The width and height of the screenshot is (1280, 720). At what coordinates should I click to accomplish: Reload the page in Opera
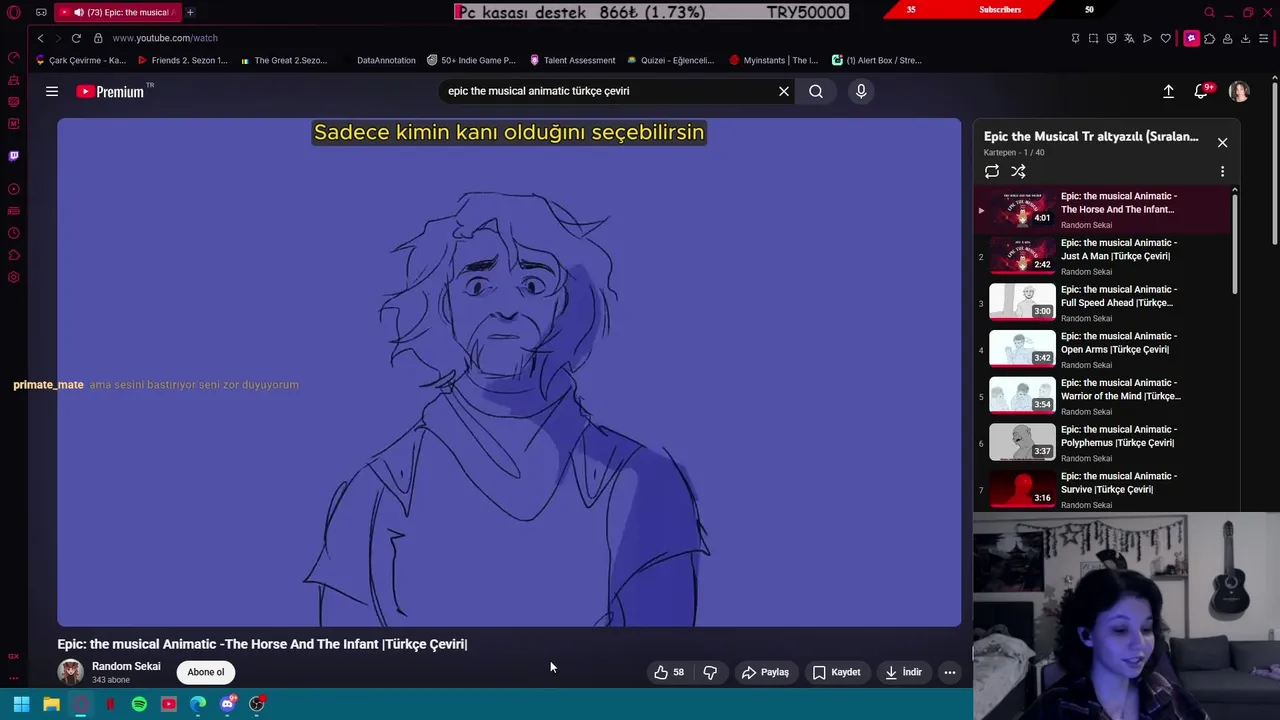pyautogui.click(x=76, y=38)
